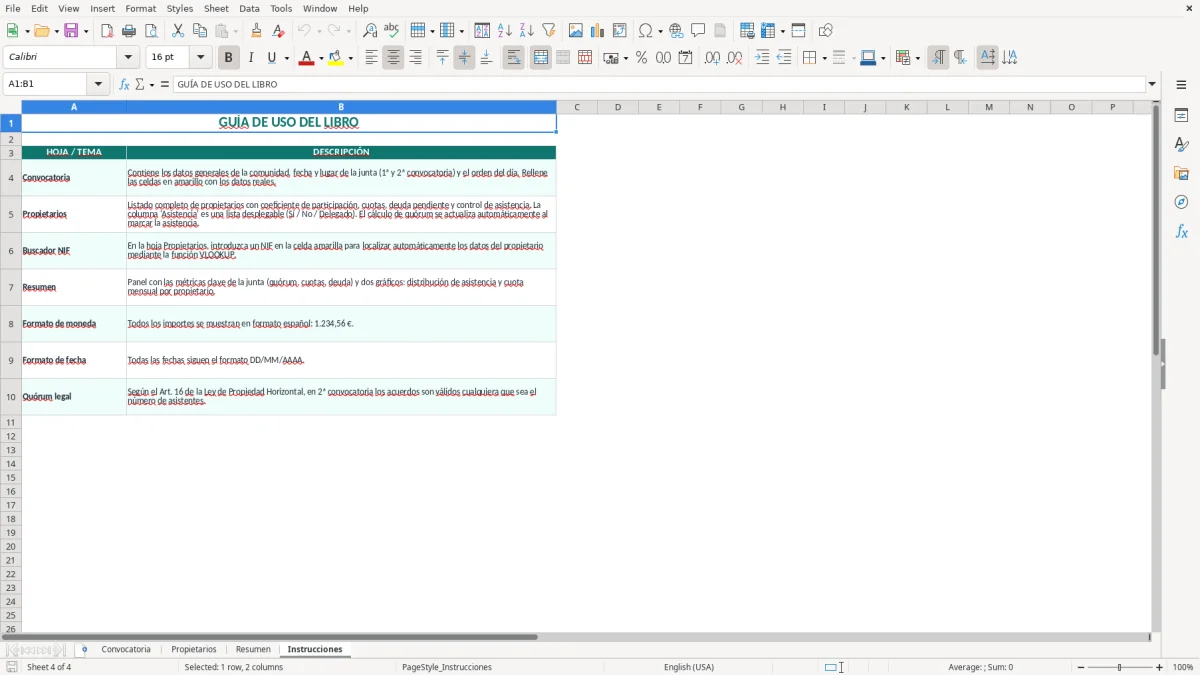
Task: Open the sidebar Styles panel
Action: pyautogui.click(x=1181, y=144)
